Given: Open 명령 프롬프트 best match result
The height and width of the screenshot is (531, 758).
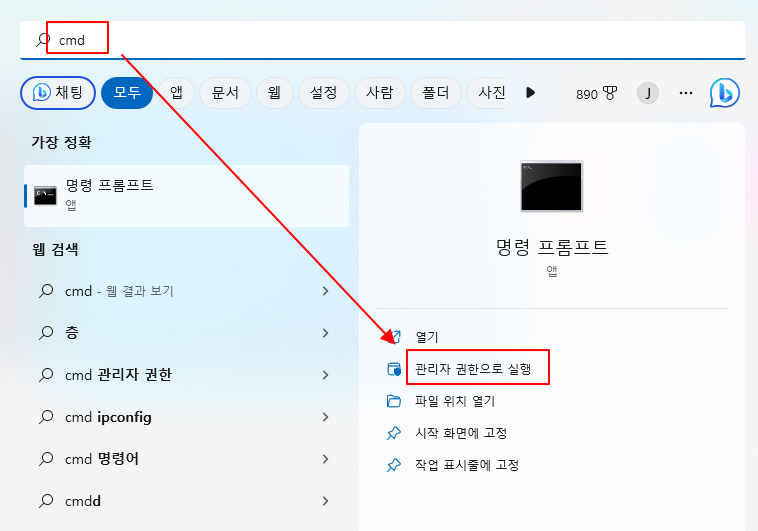Looking at the screenshot, I should [187, 196].
